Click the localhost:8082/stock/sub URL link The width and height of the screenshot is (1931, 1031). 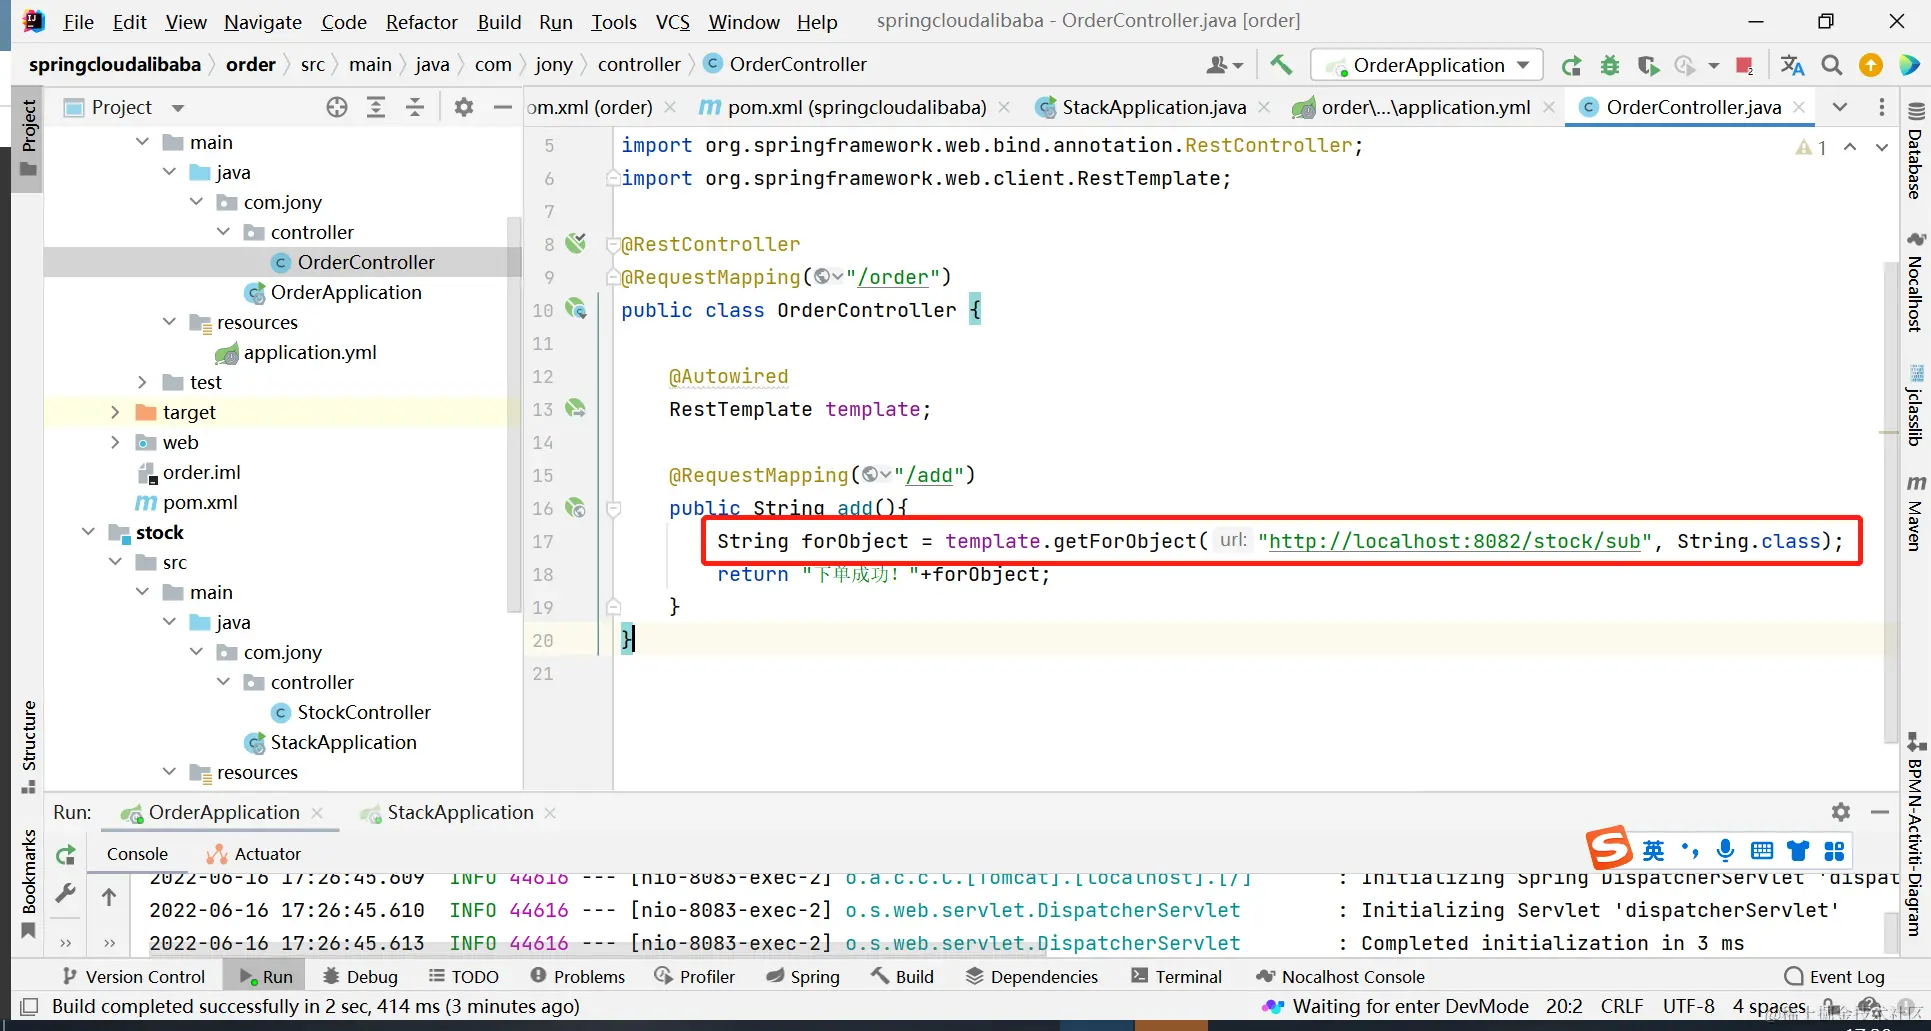click(x=1455, y=541)
